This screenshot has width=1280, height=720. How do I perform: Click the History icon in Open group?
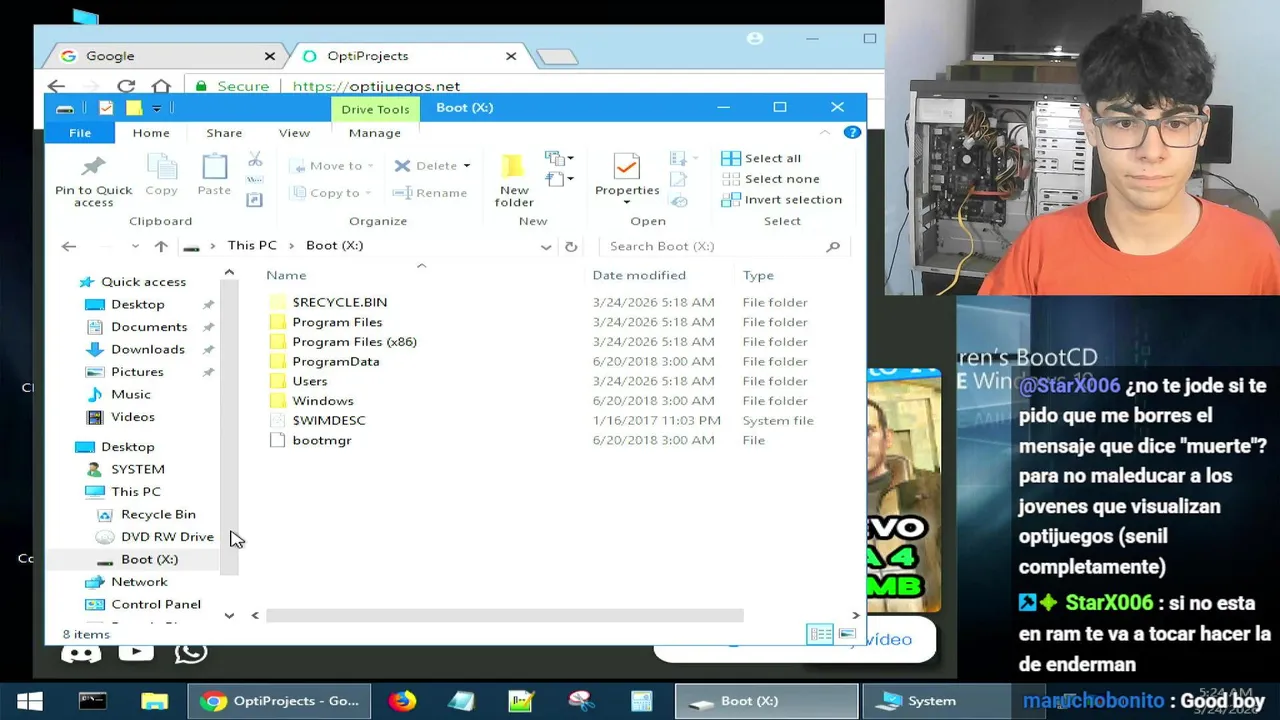tap(679, 201)
